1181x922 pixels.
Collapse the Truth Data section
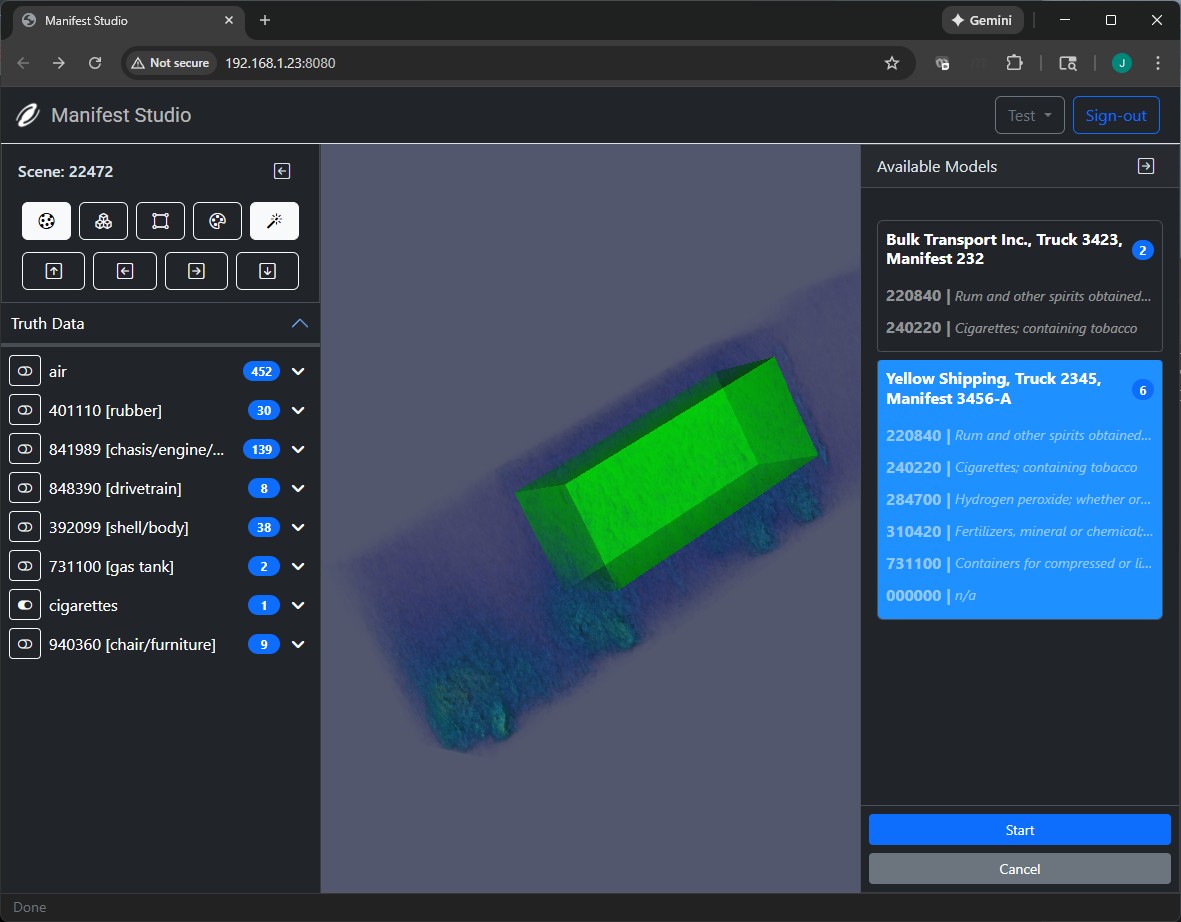[299, 324]
